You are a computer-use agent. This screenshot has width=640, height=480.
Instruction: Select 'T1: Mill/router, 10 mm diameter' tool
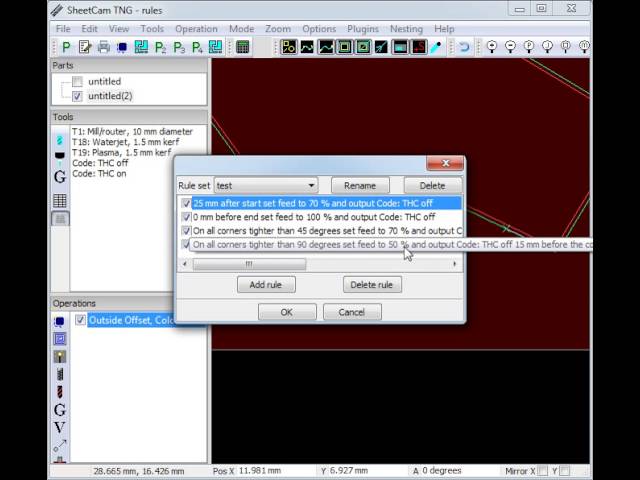(132, 131)
